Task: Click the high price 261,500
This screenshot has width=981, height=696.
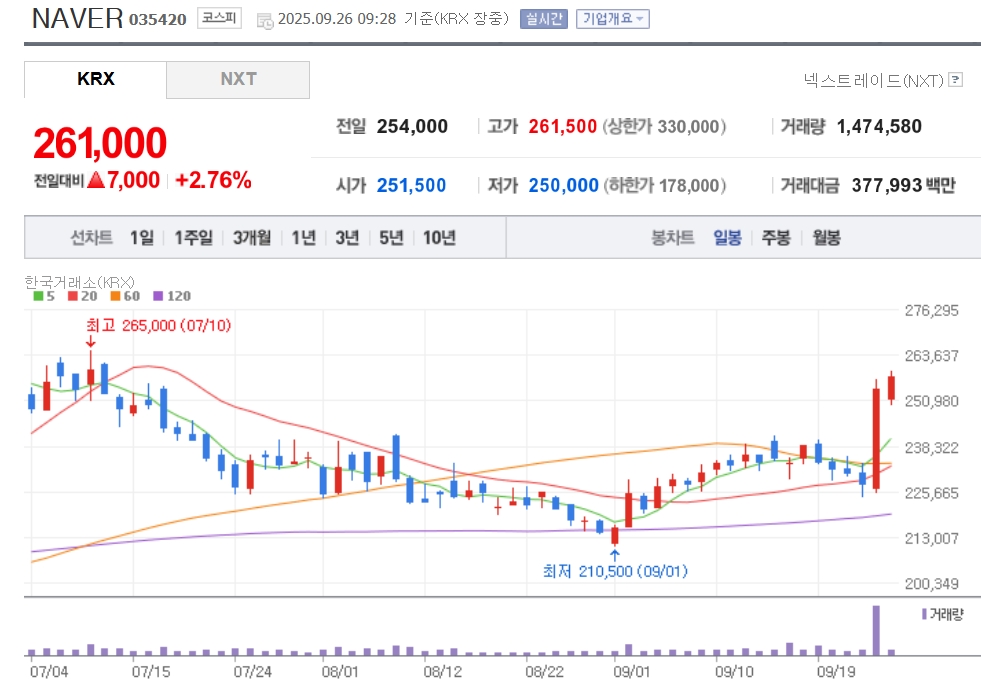Action: click(x=562, y=126)
